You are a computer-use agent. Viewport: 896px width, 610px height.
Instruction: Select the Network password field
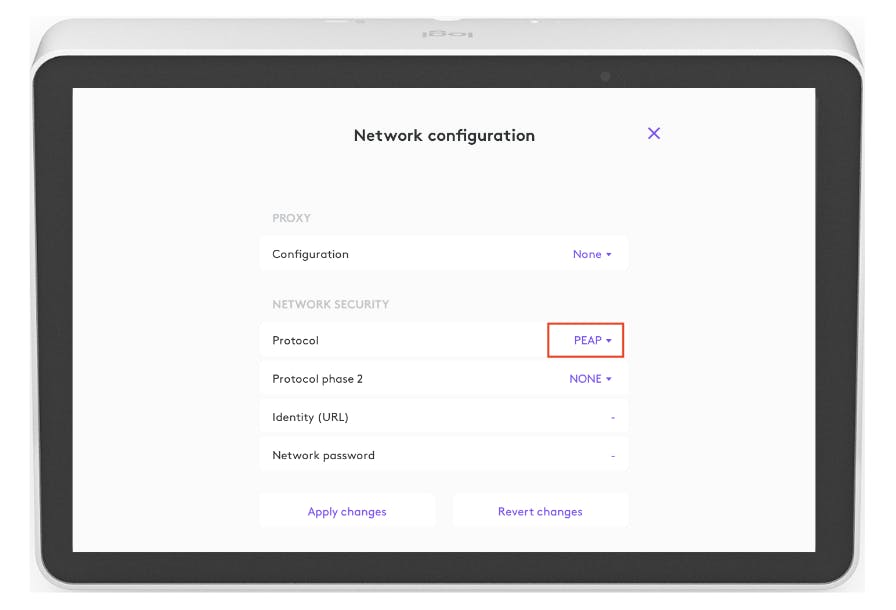(x=443, y=455)
